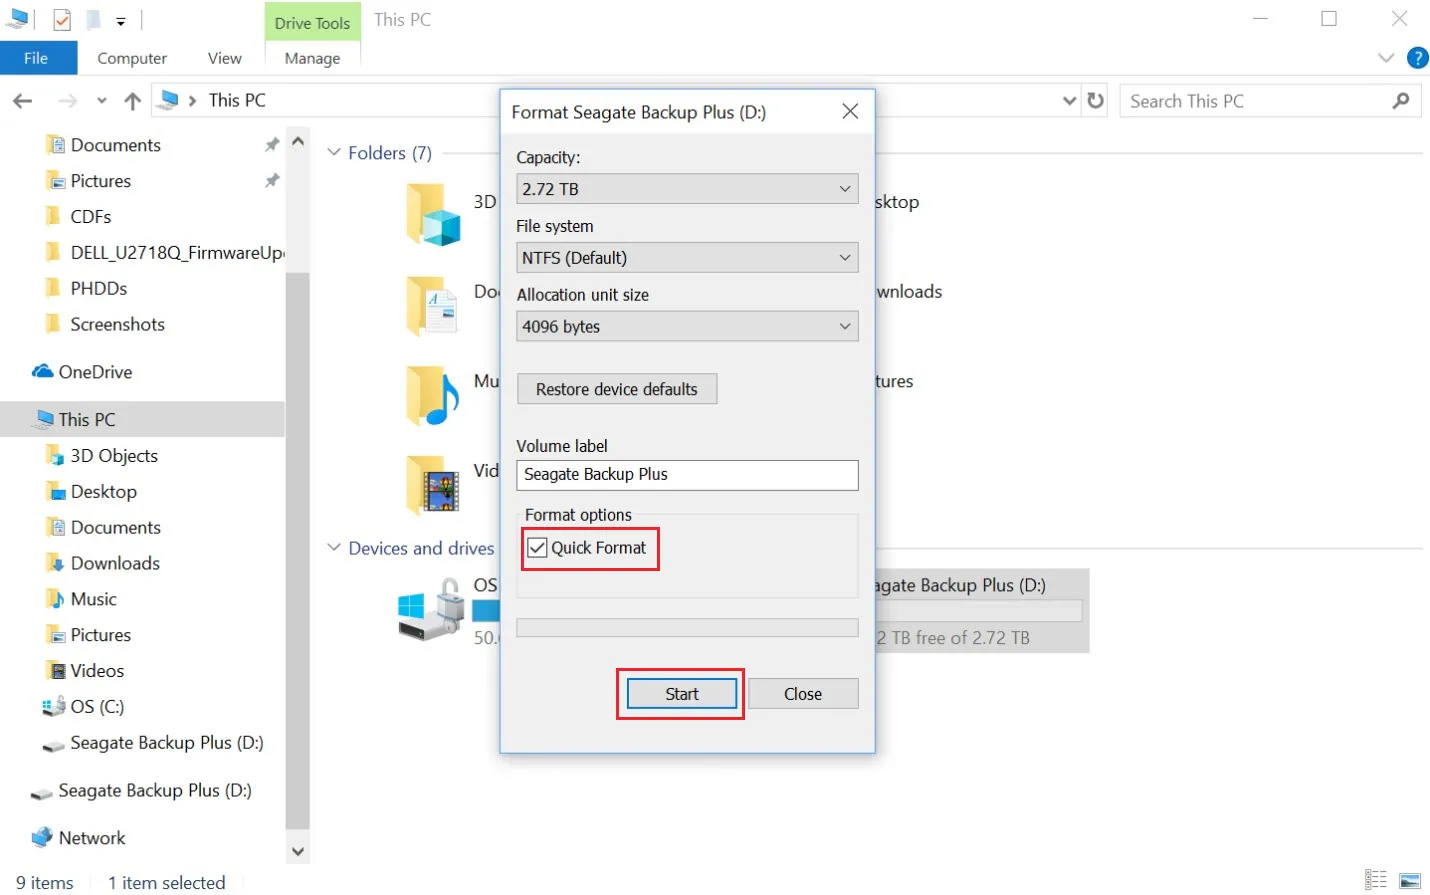Open the Computer ribbon tab

point(132,58)
